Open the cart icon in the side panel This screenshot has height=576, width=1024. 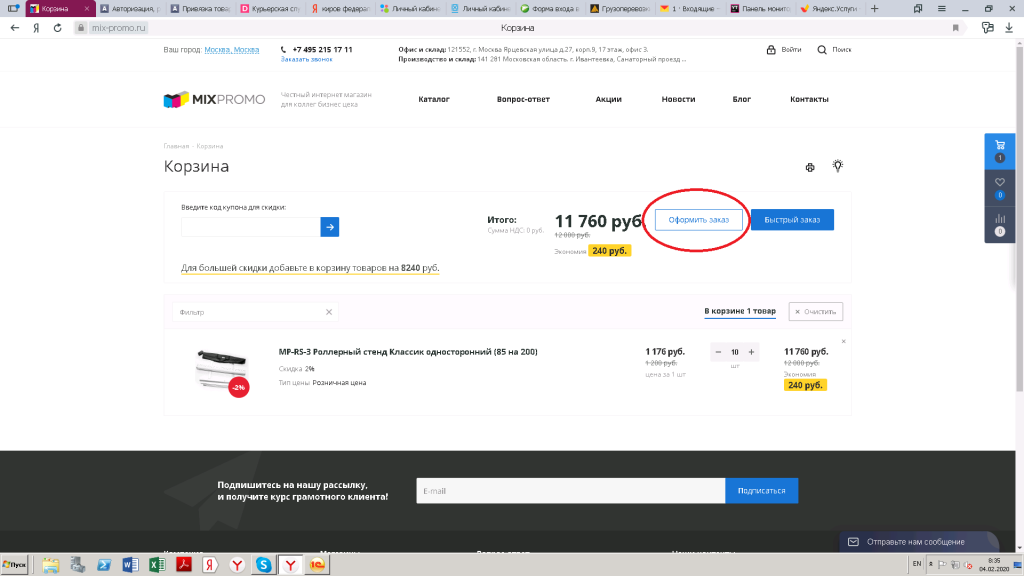coord(1000,146)
